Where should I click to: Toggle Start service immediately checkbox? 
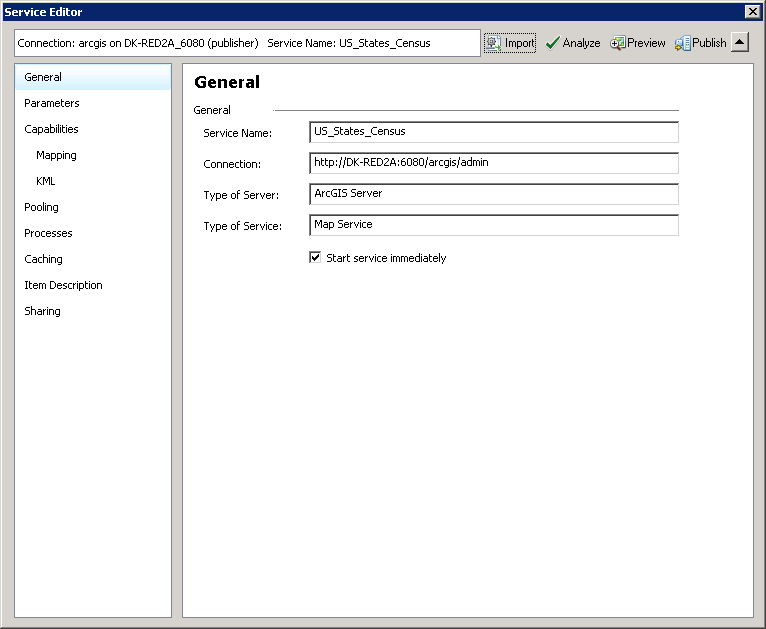[x=315, y=257]
